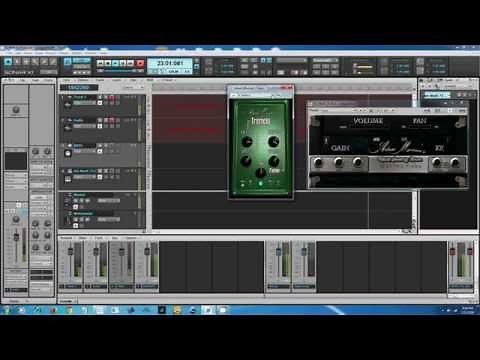Click the inspector gain knob at top

coord(16,110)
